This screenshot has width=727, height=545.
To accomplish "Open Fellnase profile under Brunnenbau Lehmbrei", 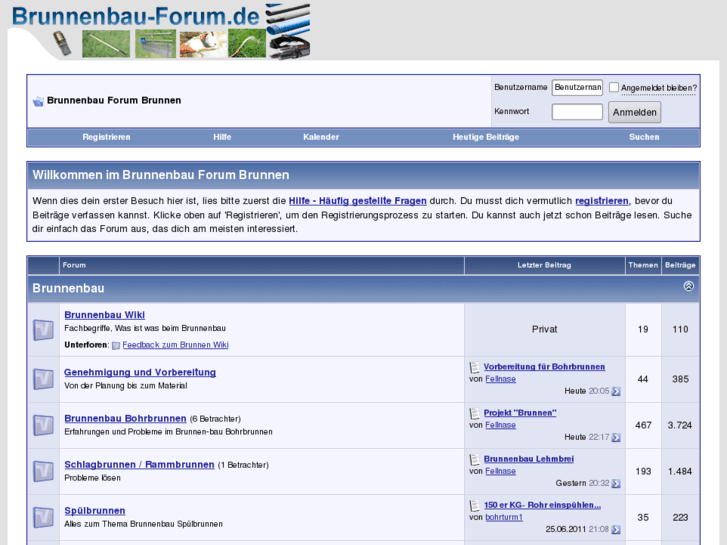I will click(500, 471).
